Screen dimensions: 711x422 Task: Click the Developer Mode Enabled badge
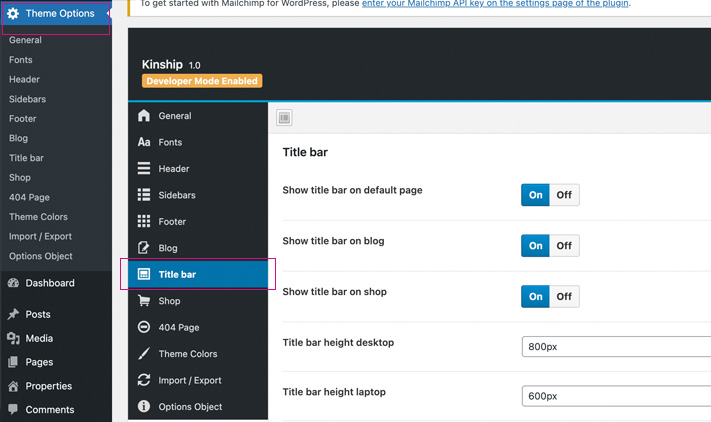coord(202,81)
